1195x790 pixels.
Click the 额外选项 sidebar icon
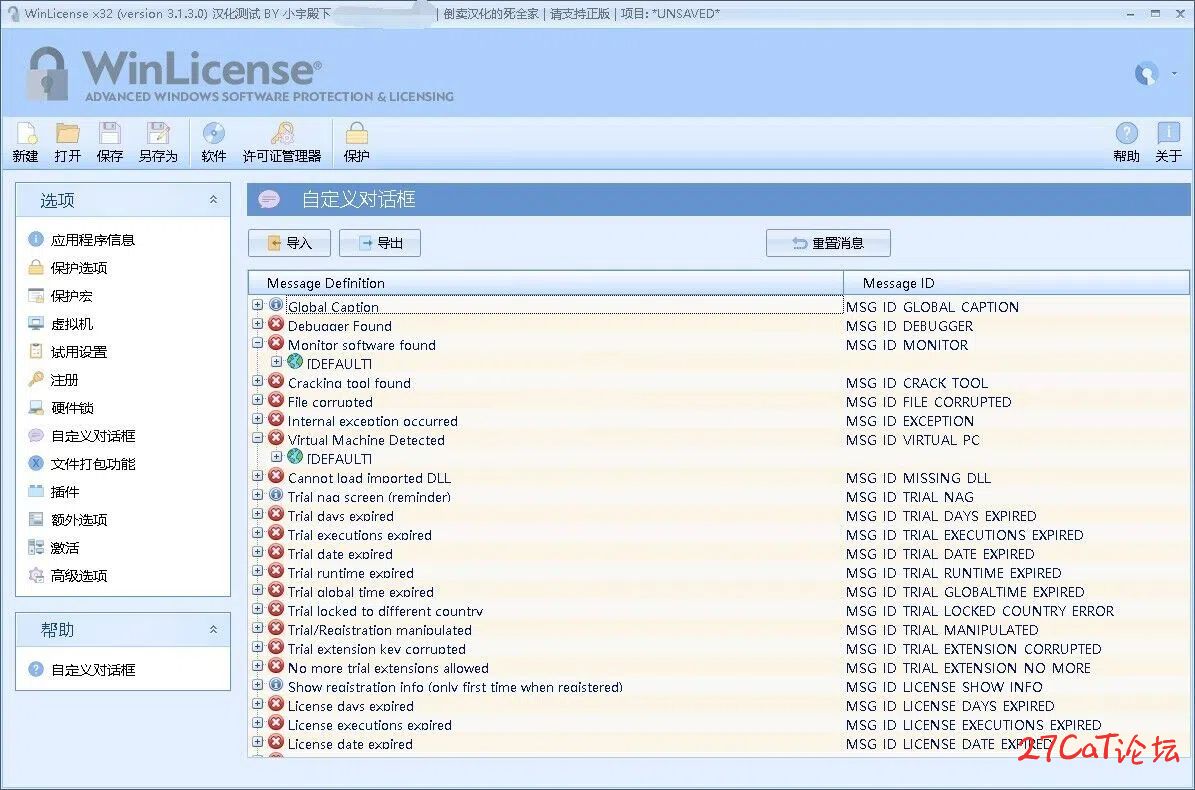click(36, 520)
